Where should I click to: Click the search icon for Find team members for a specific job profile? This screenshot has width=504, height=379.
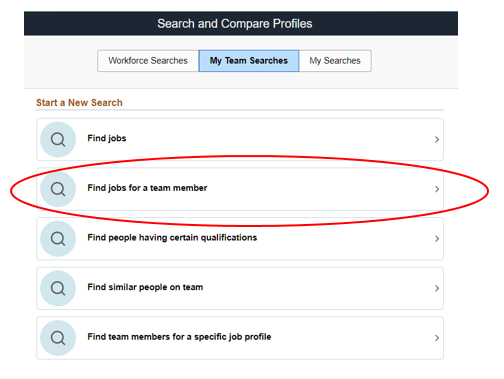click(x=58, y=338)
